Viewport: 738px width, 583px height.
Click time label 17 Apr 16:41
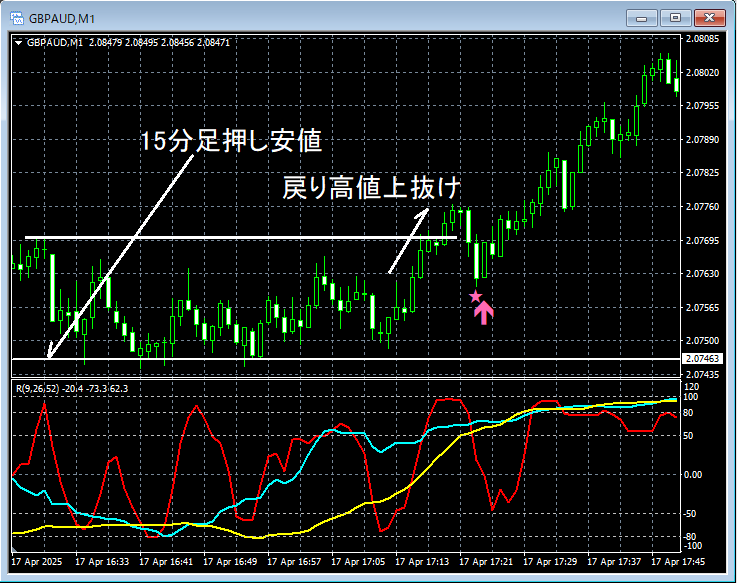(166, 562)
